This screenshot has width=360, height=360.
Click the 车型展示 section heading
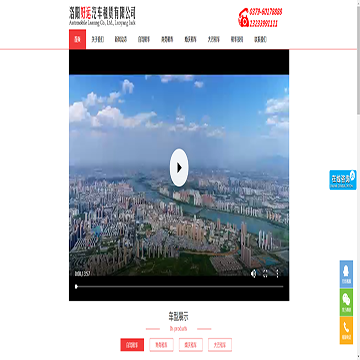[179, 316]
